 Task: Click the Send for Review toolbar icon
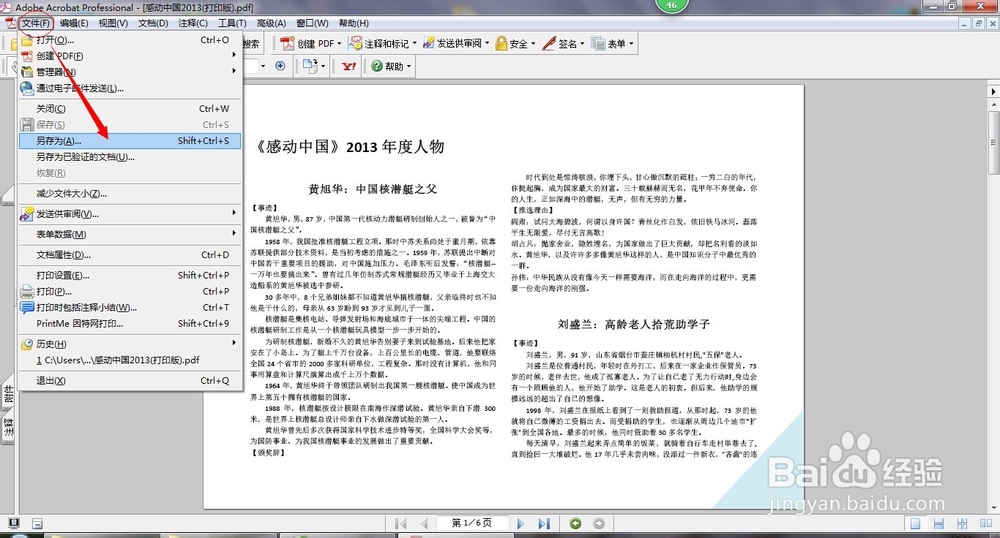coord(429,43)
